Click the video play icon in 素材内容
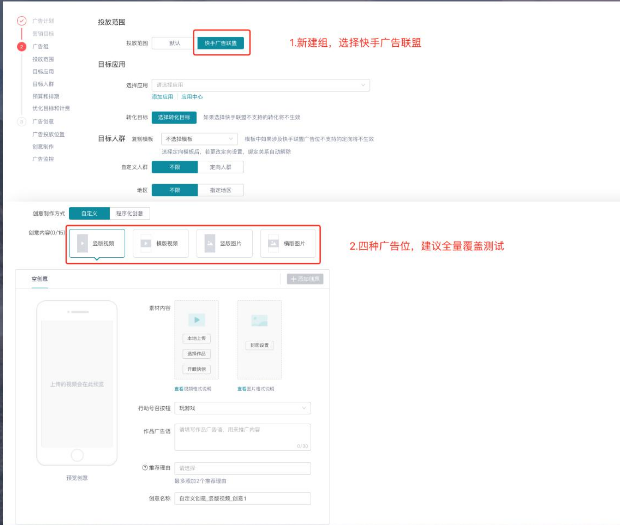Image resolution: width=620 pixels, height=525 pixels. (196, 320)
